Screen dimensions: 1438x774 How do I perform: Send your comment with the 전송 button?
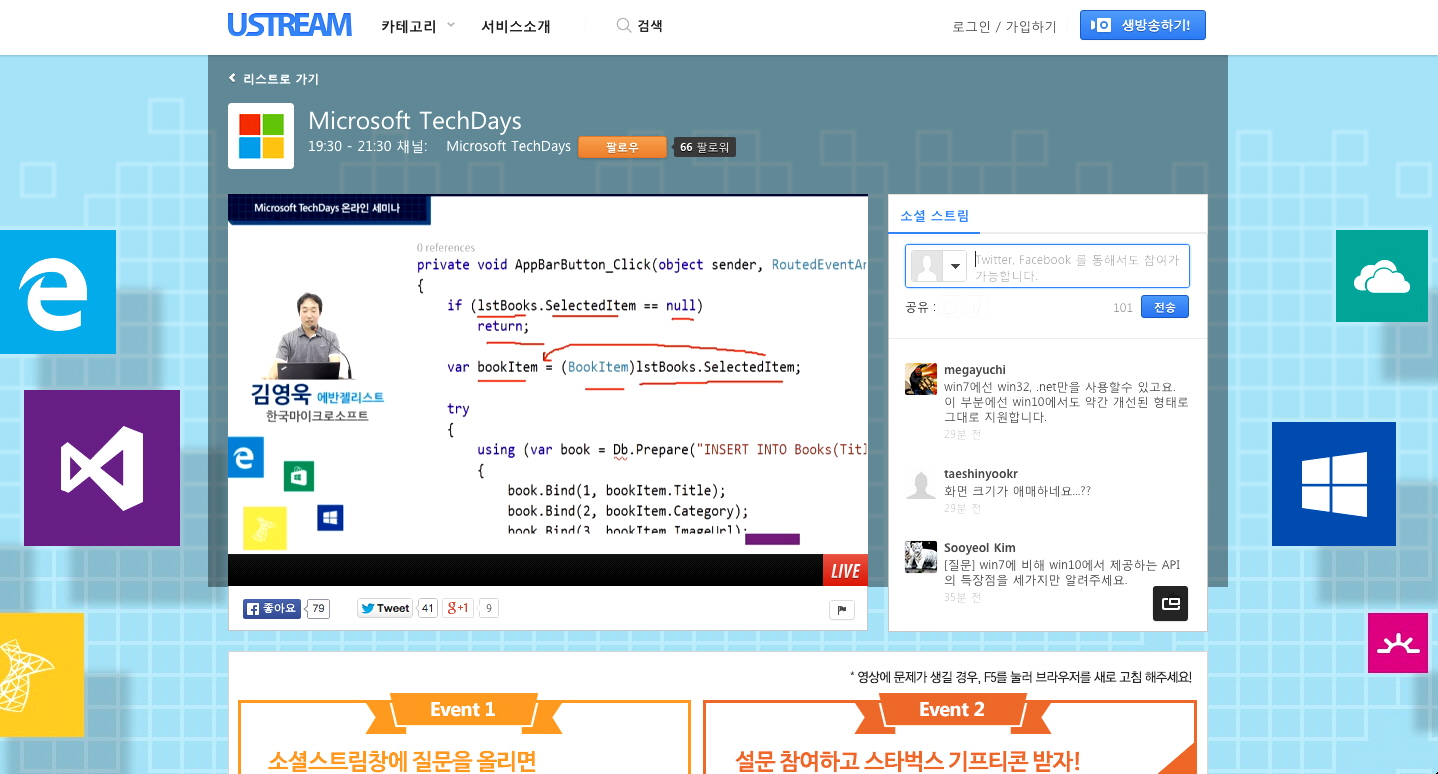click(x=1163, y=307)
